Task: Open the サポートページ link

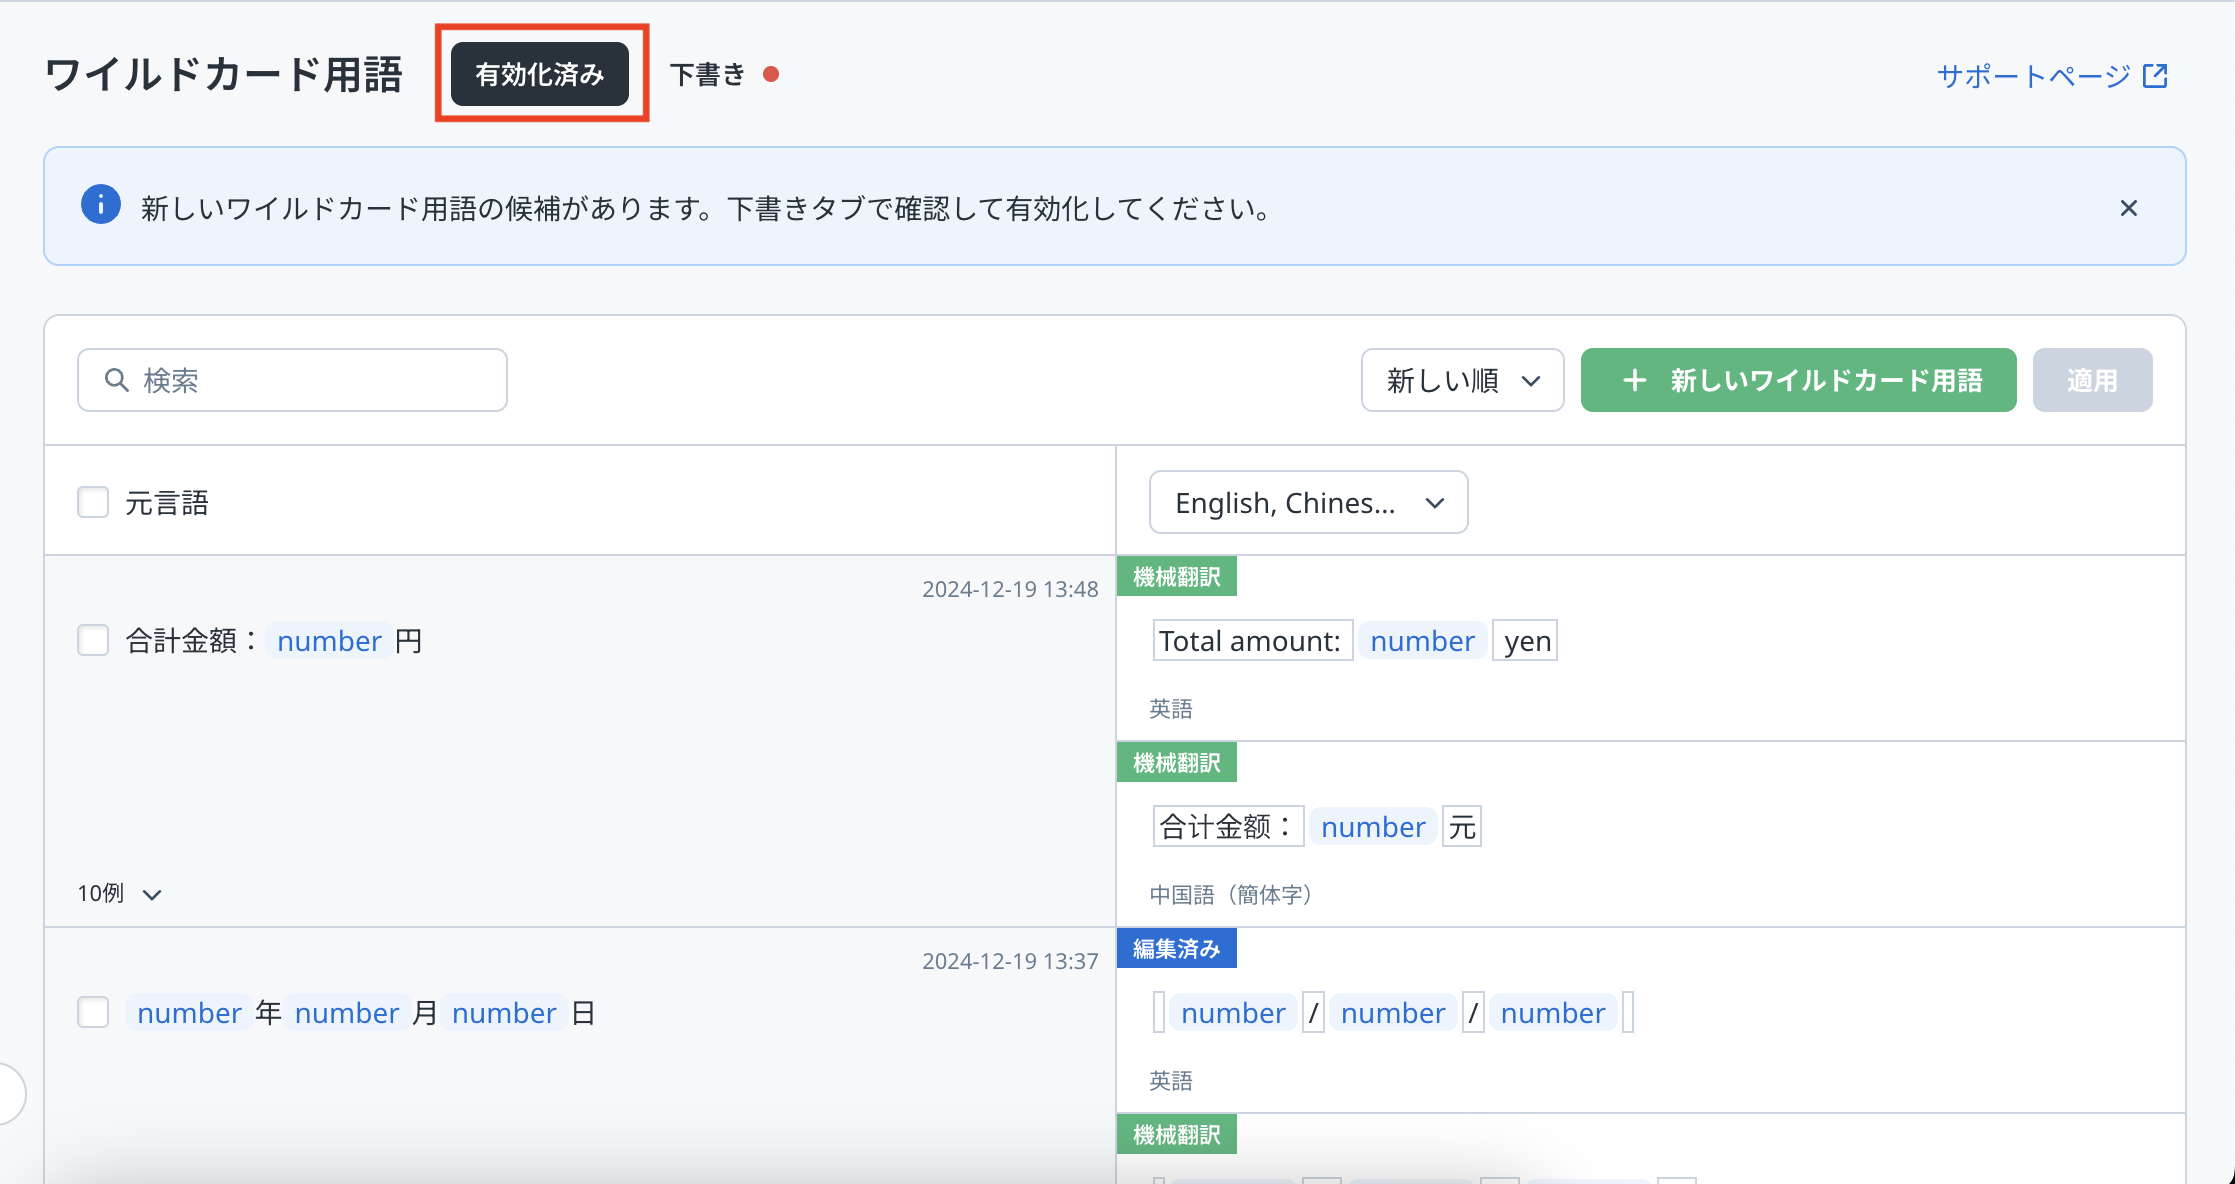Action: pos(2033,76)
